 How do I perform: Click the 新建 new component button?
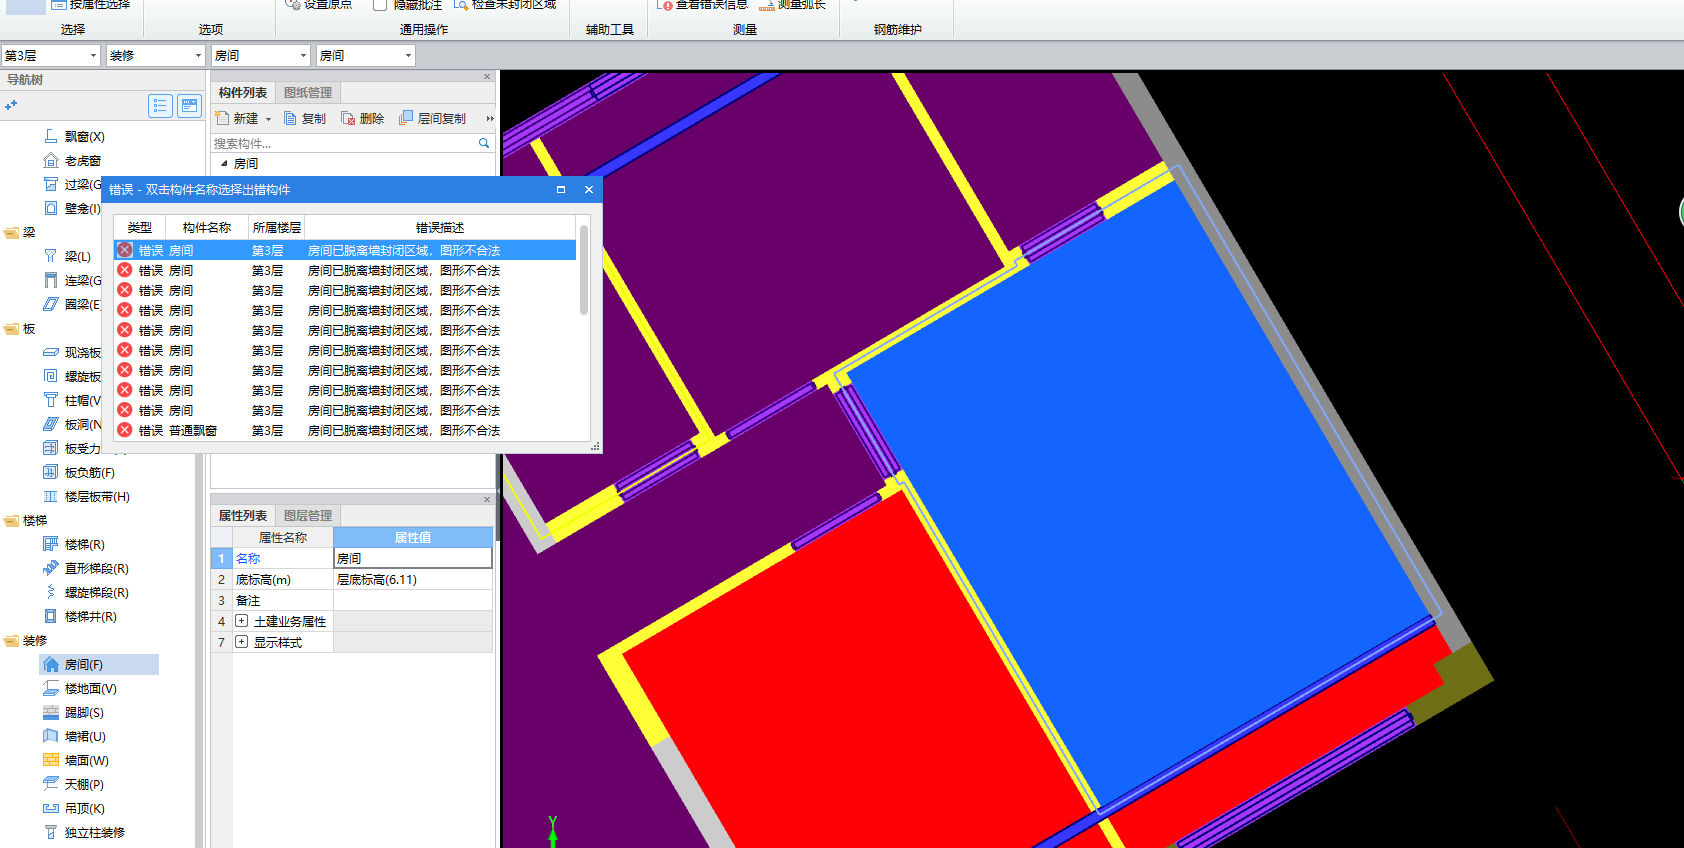pyautogui.click(x=237, y=118)
